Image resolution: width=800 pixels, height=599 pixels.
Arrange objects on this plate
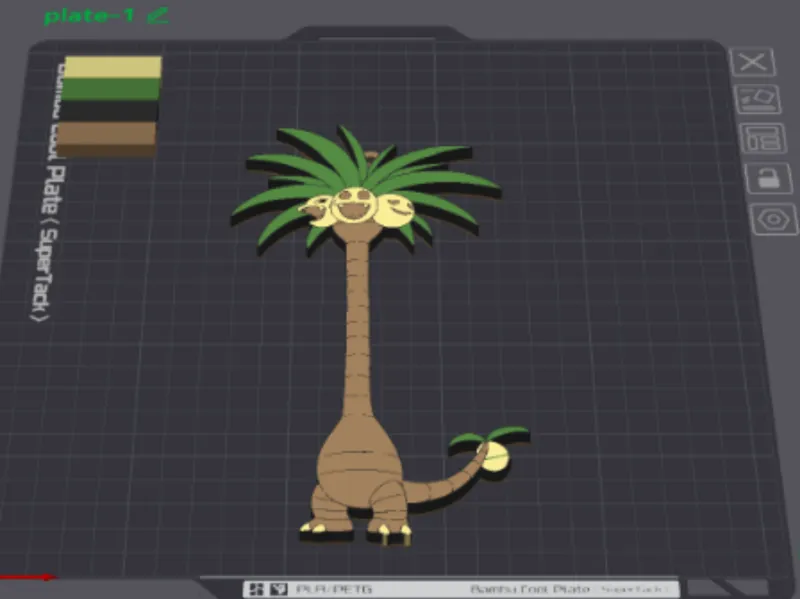[x=763, y=138]
